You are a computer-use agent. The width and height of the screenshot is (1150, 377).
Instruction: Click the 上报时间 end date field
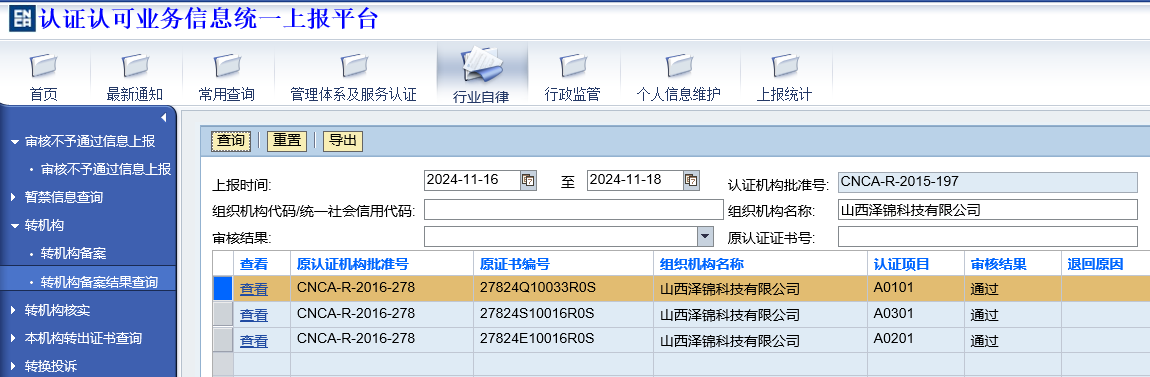(x=634, y=180)
